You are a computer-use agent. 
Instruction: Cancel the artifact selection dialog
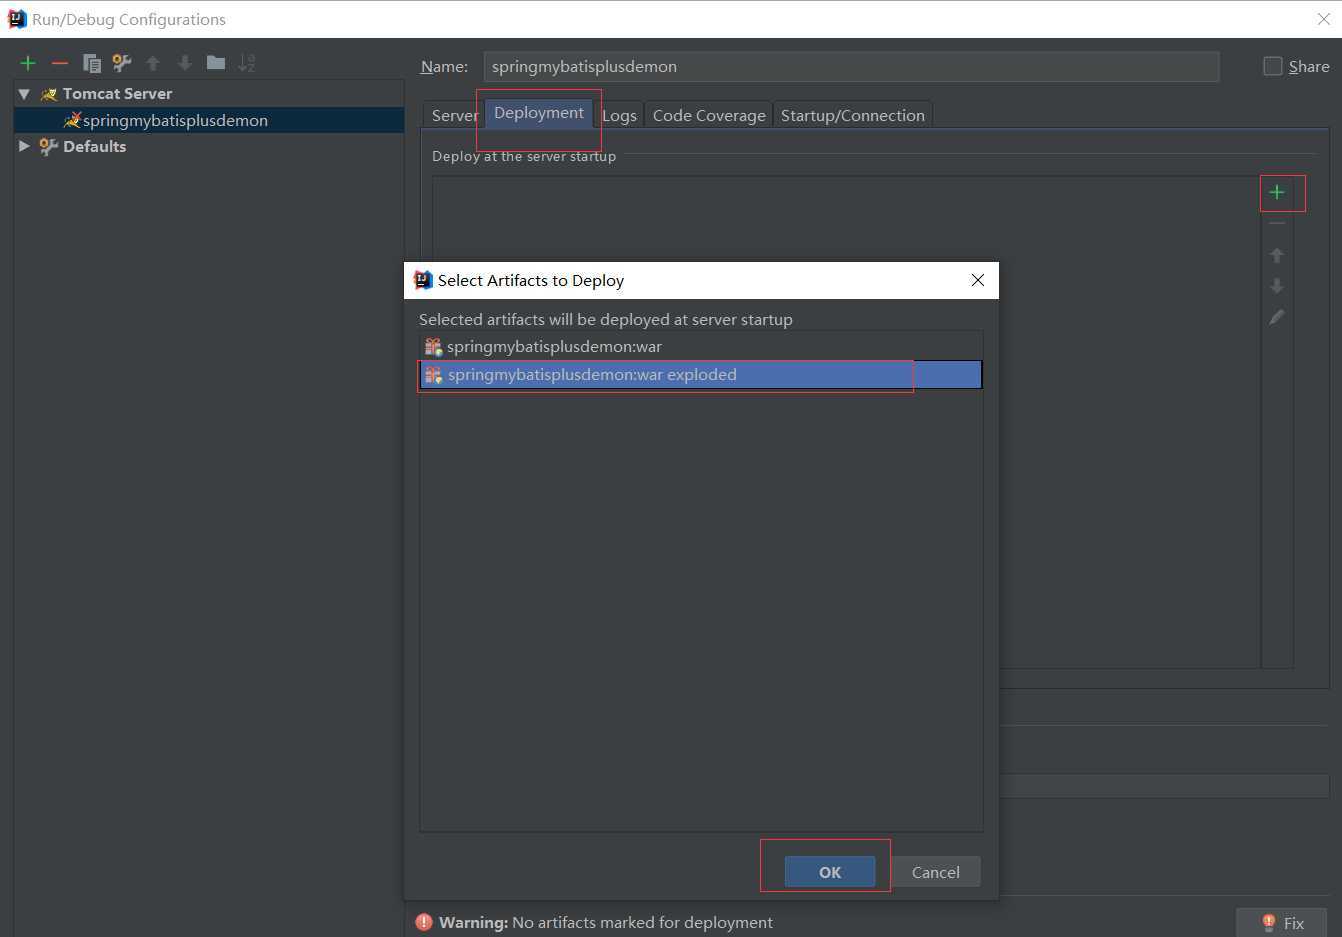pyautogui.click(x=936, y=872)
